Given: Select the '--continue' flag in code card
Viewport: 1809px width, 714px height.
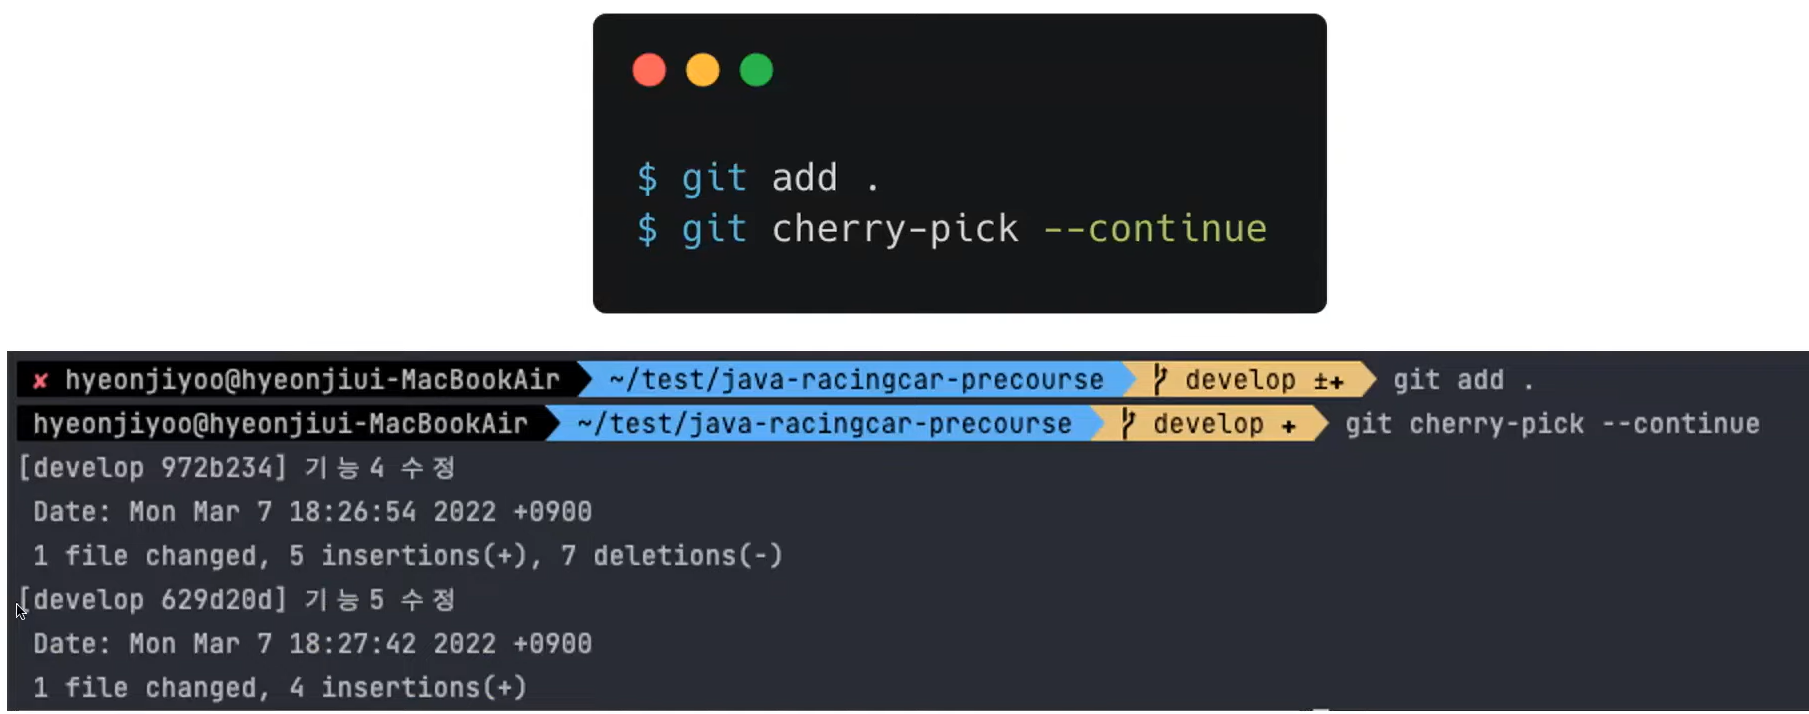Looking at the screenshot, I should tap(1155, 229).
